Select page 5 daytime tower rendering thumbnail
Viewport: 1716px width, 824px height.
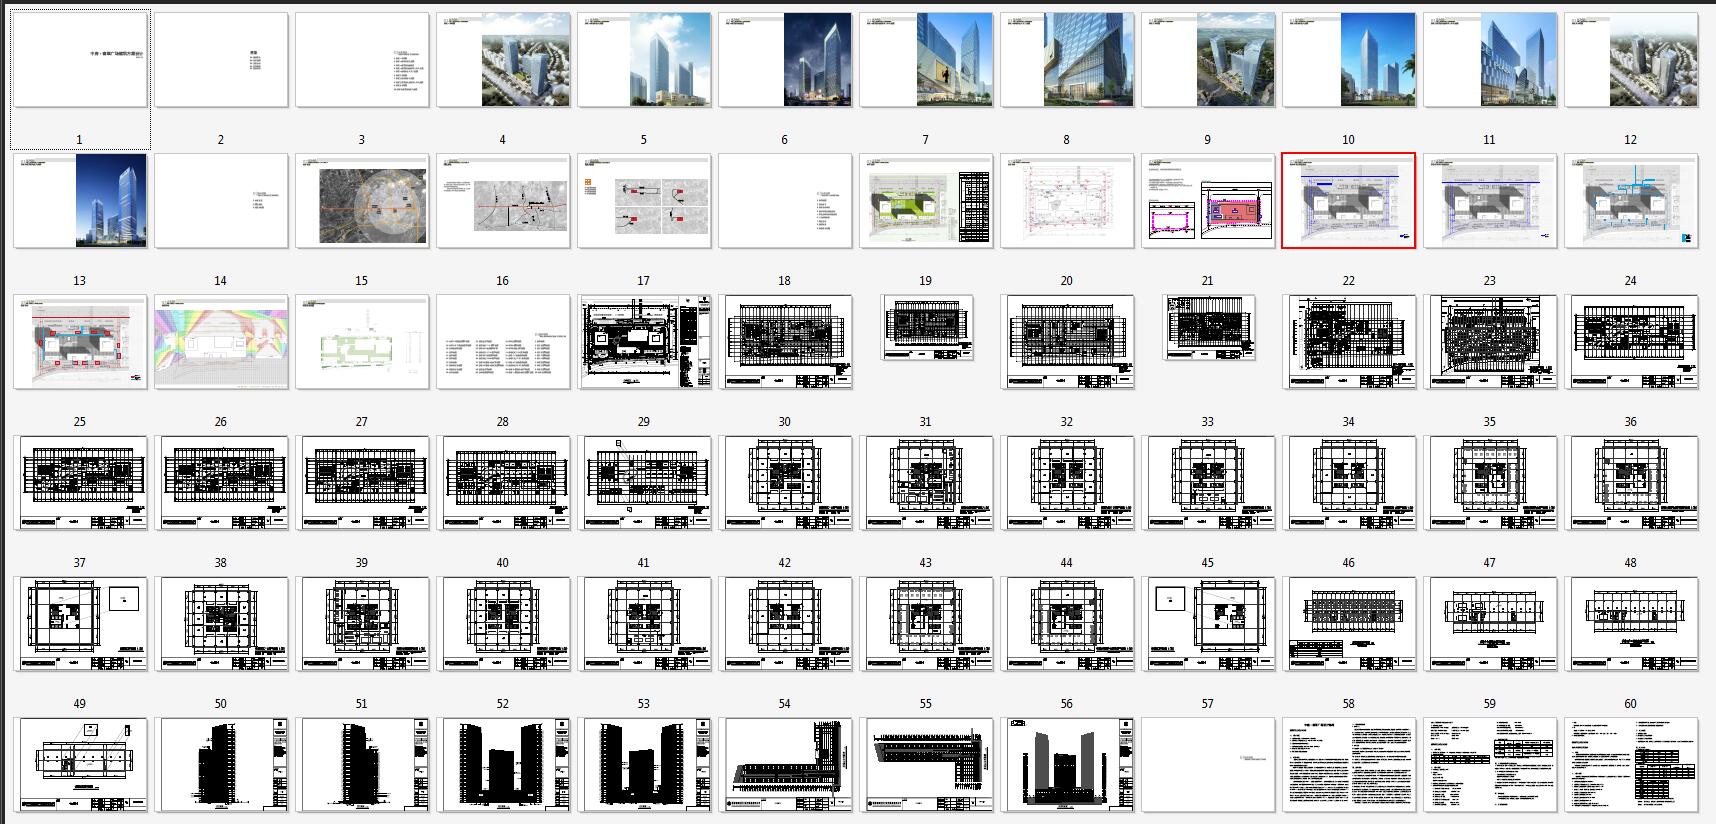(x=644, y=60)
